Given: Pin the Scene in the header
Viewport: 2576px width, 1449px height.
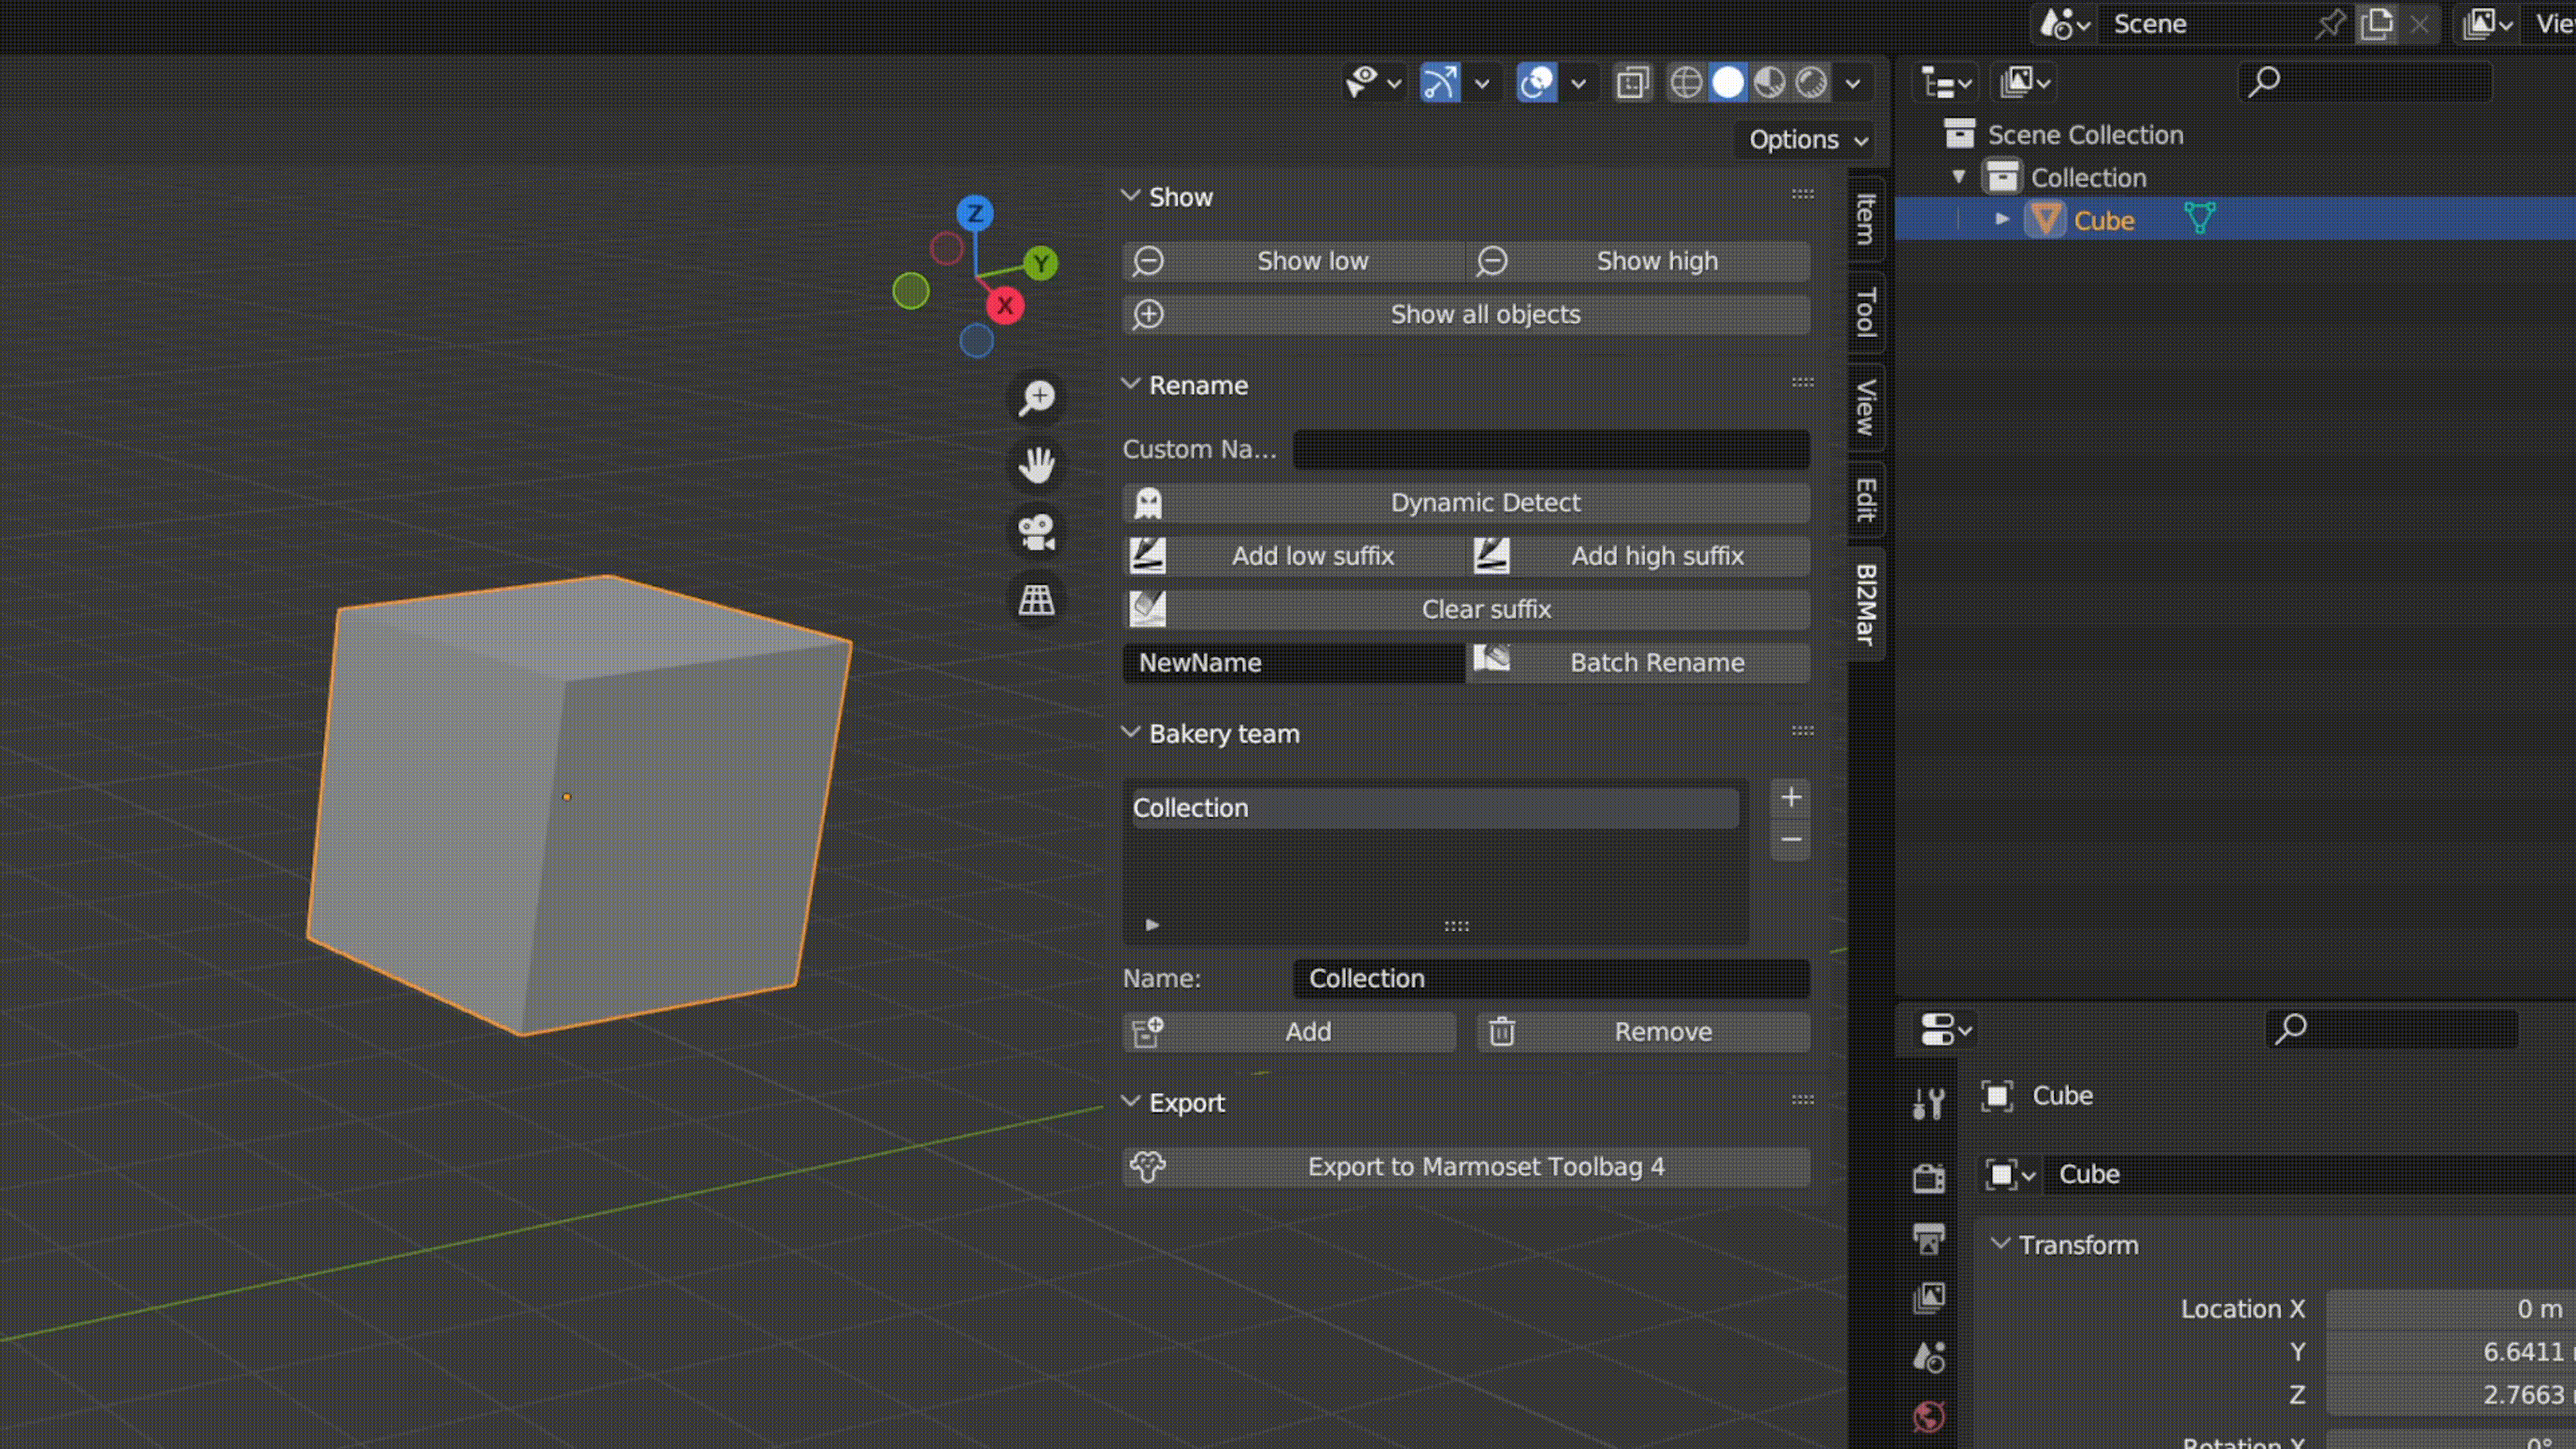Looking at the screenshot, I should pyautogui.click(x=2330, y=23).
